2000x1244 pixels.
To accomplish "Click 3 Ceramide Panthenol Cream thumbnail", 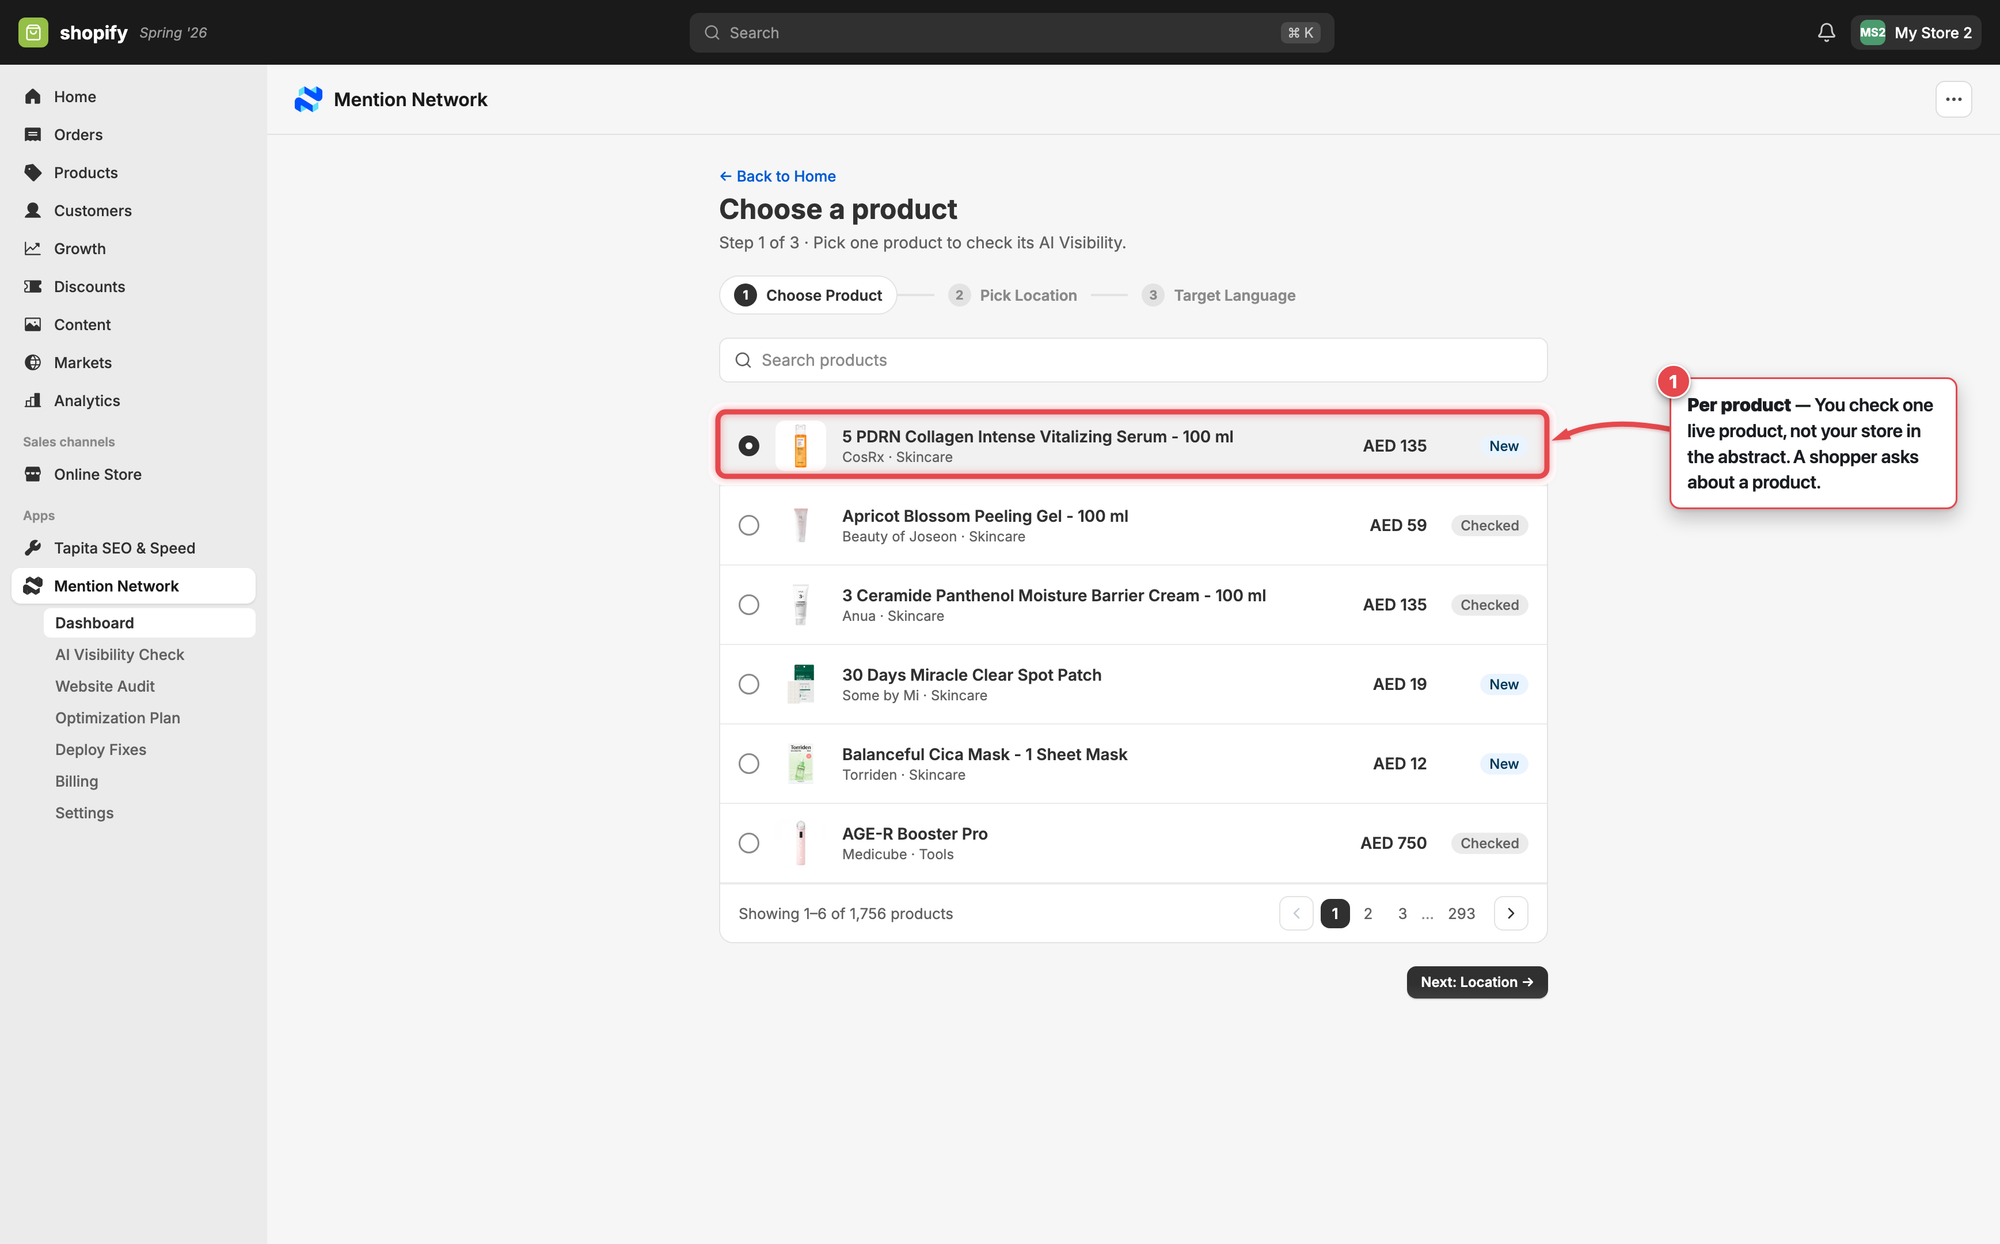I will tap(801, 605).
